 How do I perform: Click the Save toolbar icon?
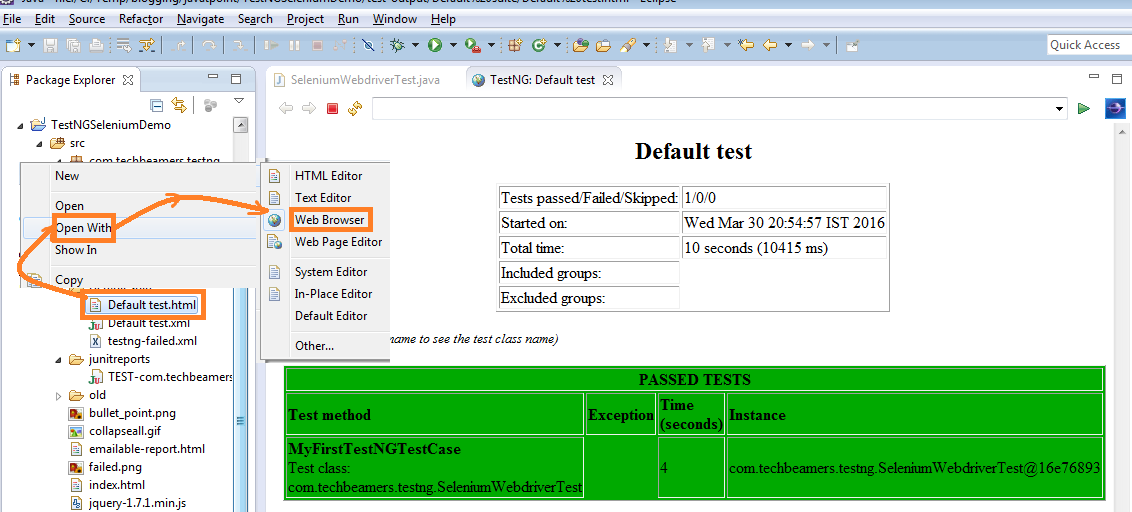[x=51, y=45]
